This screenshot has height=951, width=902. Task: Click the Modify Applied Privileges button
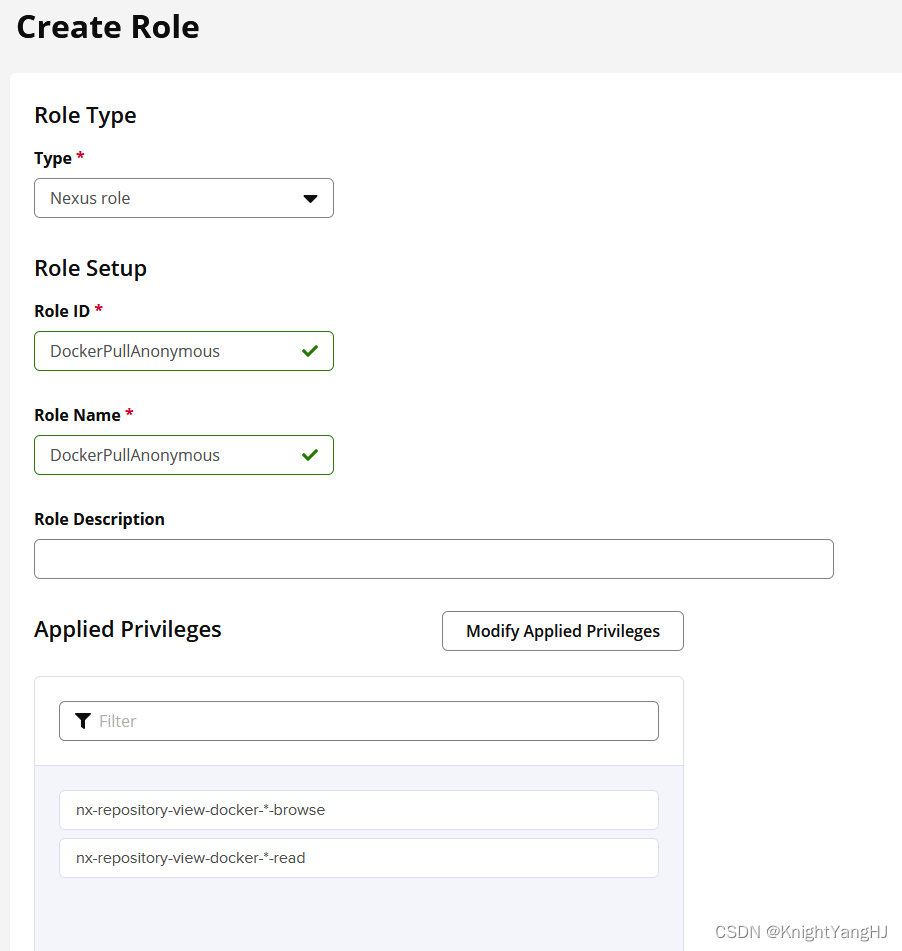click(x=563, y=631)
